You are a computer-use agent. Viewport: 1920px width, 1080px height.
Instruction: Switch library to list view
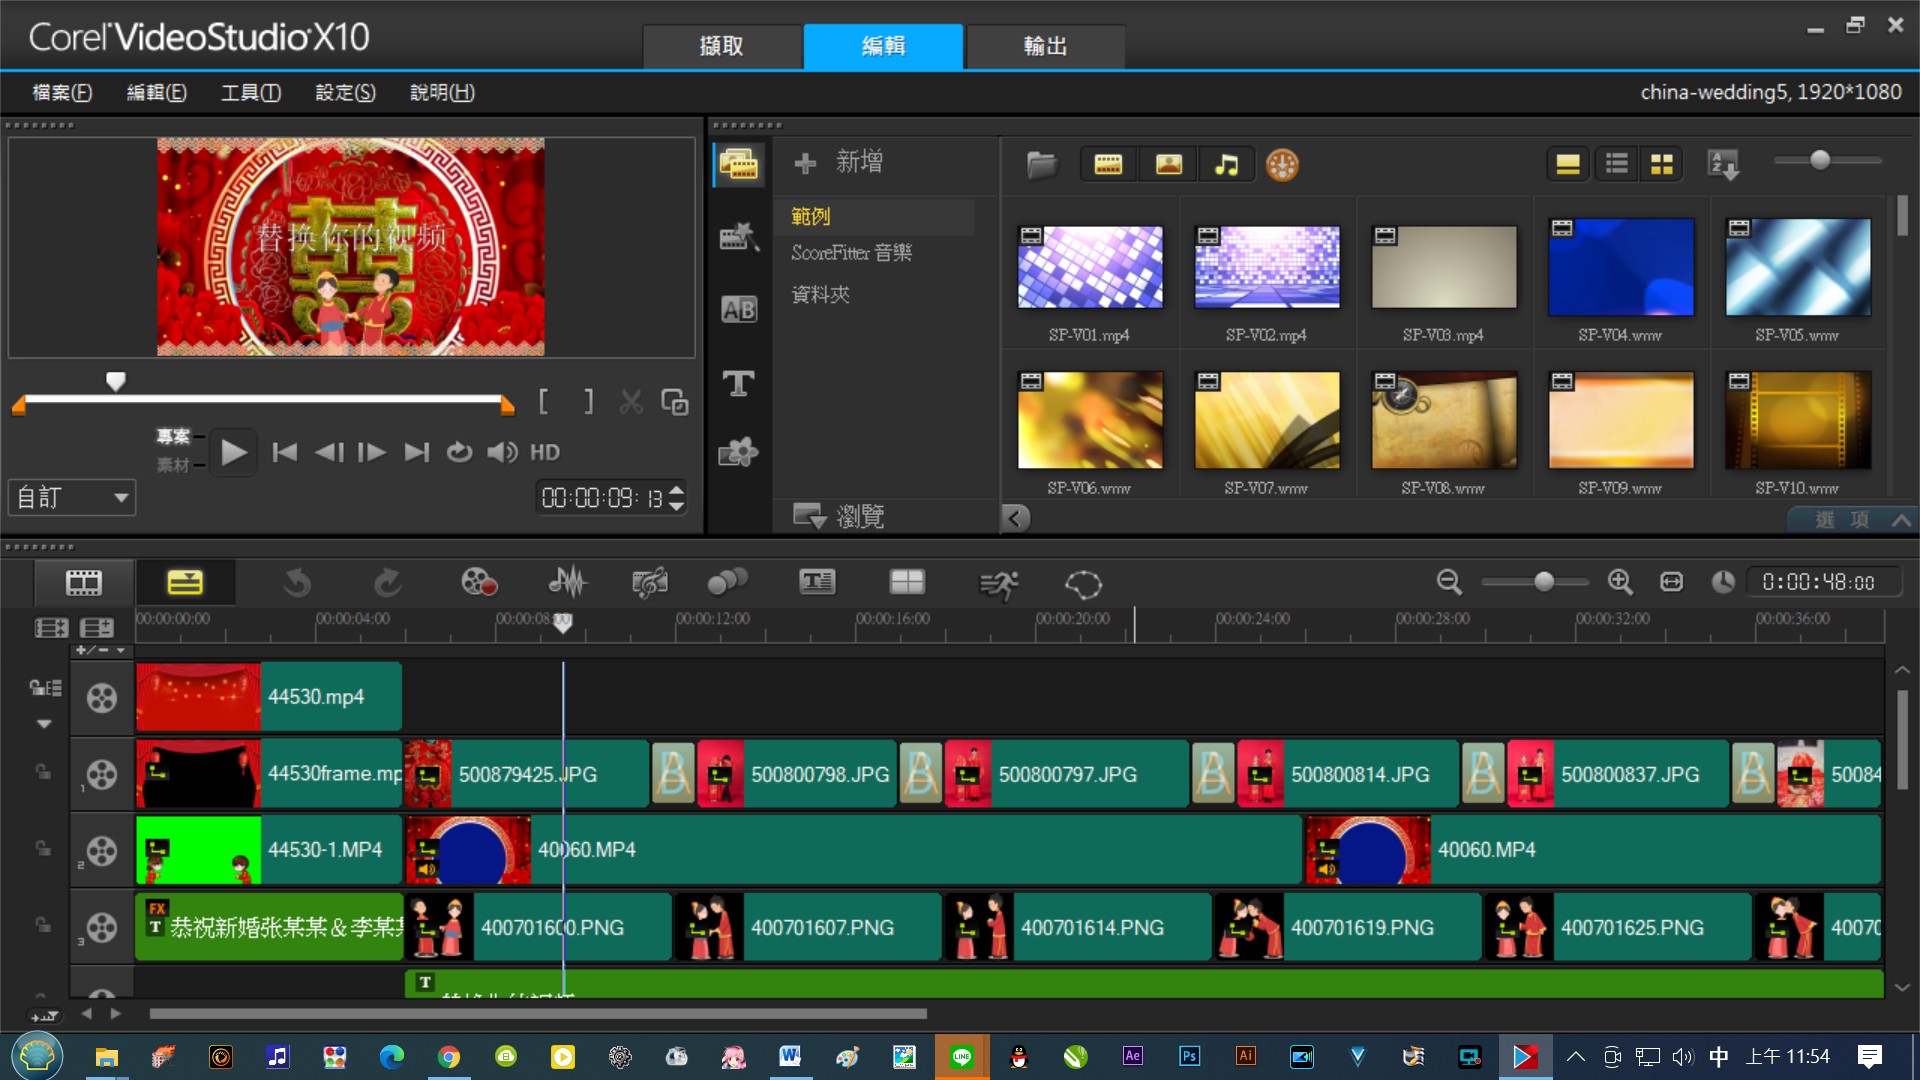1616,164
